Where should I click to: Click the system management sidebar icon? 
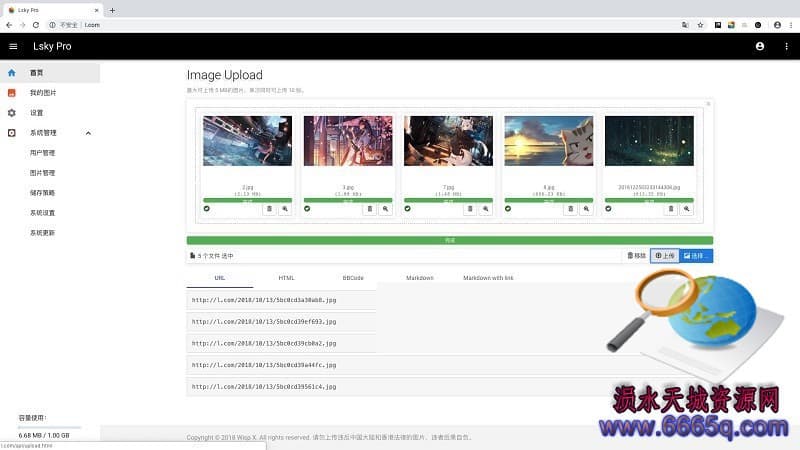click(x=12, y=133)
